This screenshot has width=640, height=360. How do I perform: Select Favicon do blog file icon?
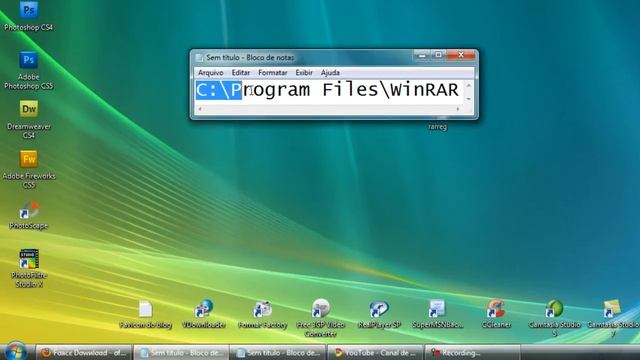[x=145, y=315]
